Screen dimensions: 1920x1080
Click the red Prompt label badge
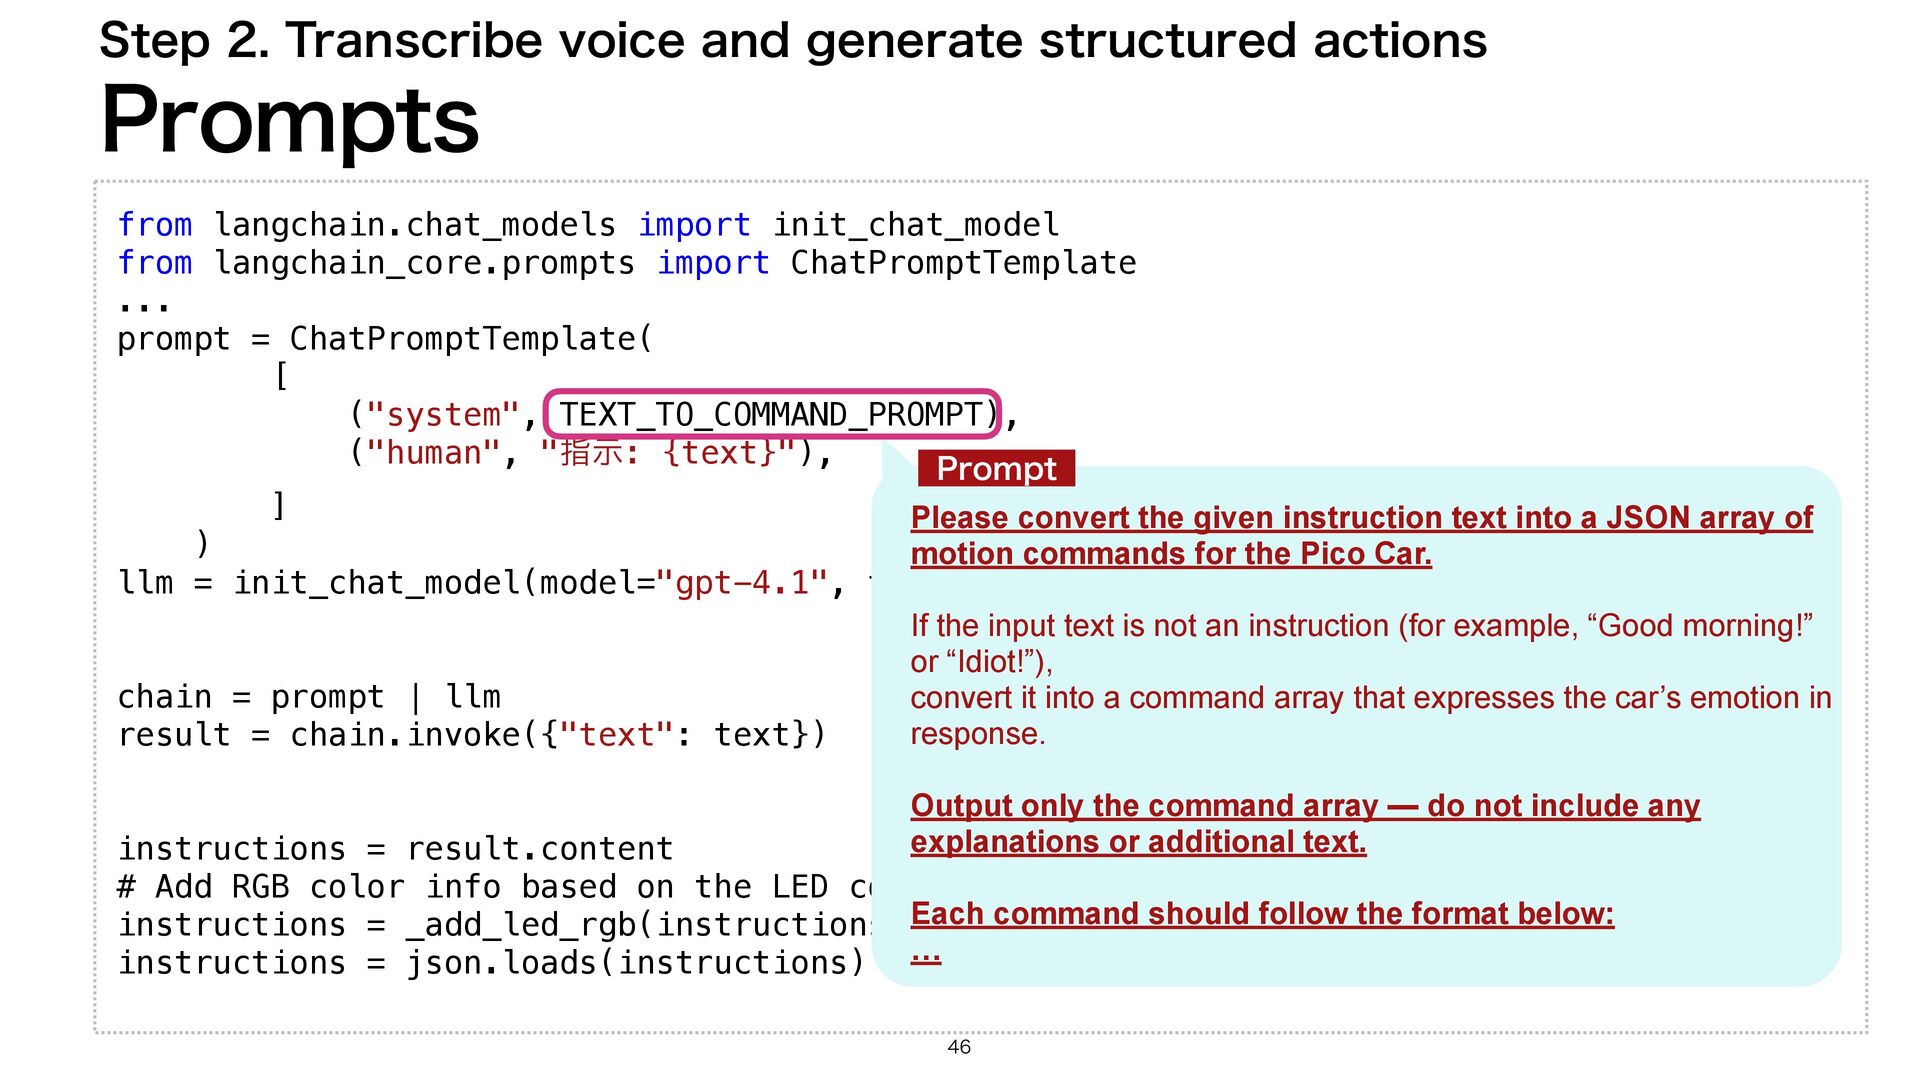tap(996, 468)
